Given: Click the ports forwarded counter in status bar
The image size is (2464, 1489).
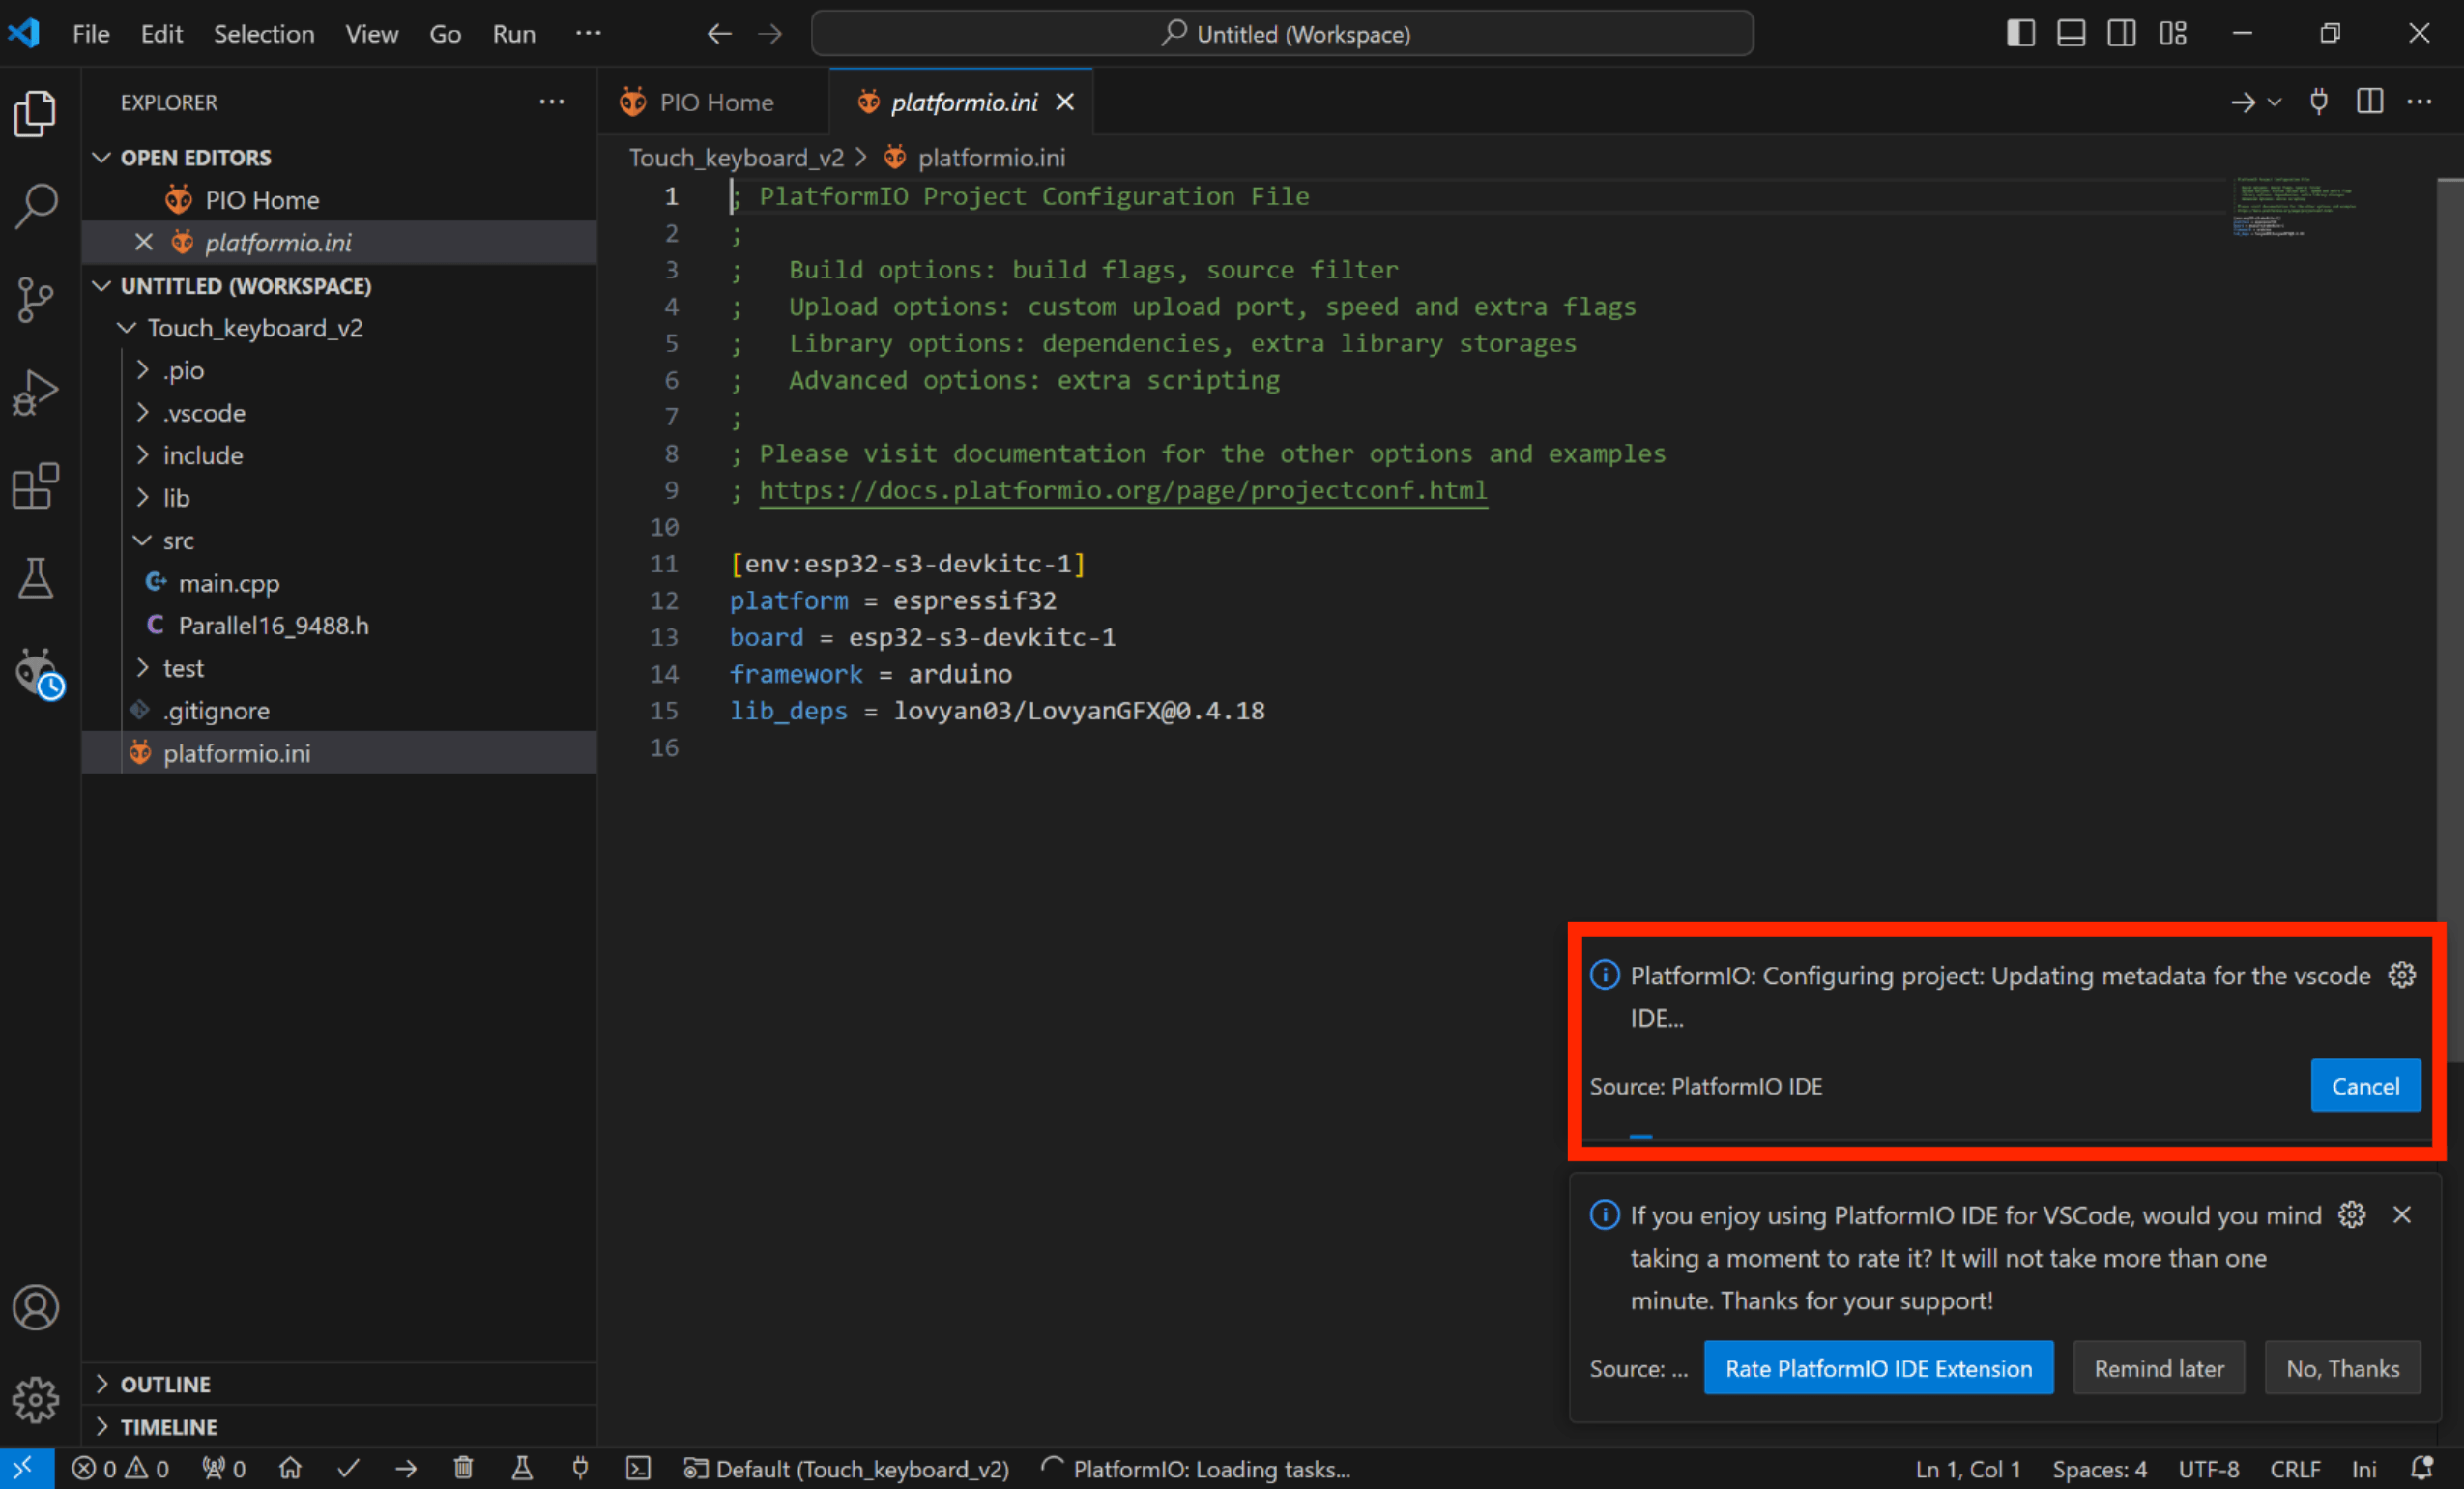Looking at the screenshot, I should click(224, 1468).
